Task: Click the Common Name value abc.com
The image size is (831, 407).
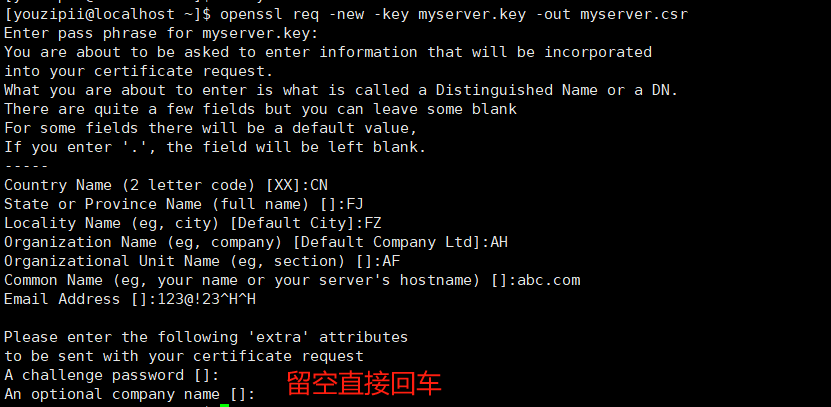Action: [549, 280]
